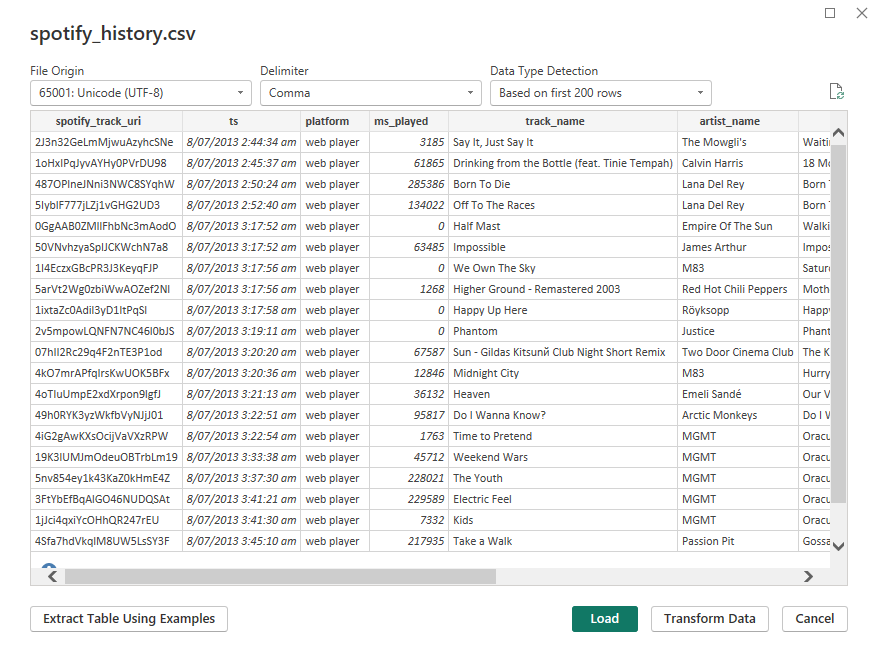
Task: Click the artist cell 'James Arthur'
Action: point(737,248)
